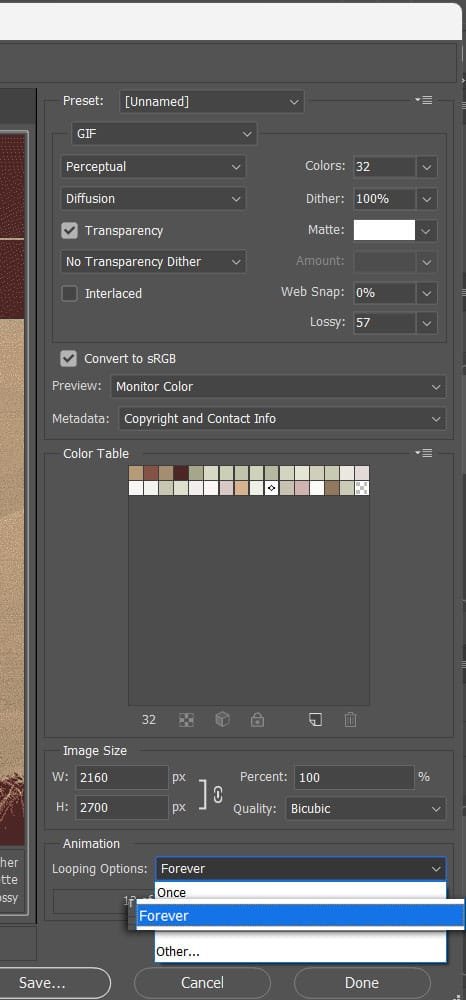
Task: Uncheck the Transparency checkbox
Action: pos(69,230)
